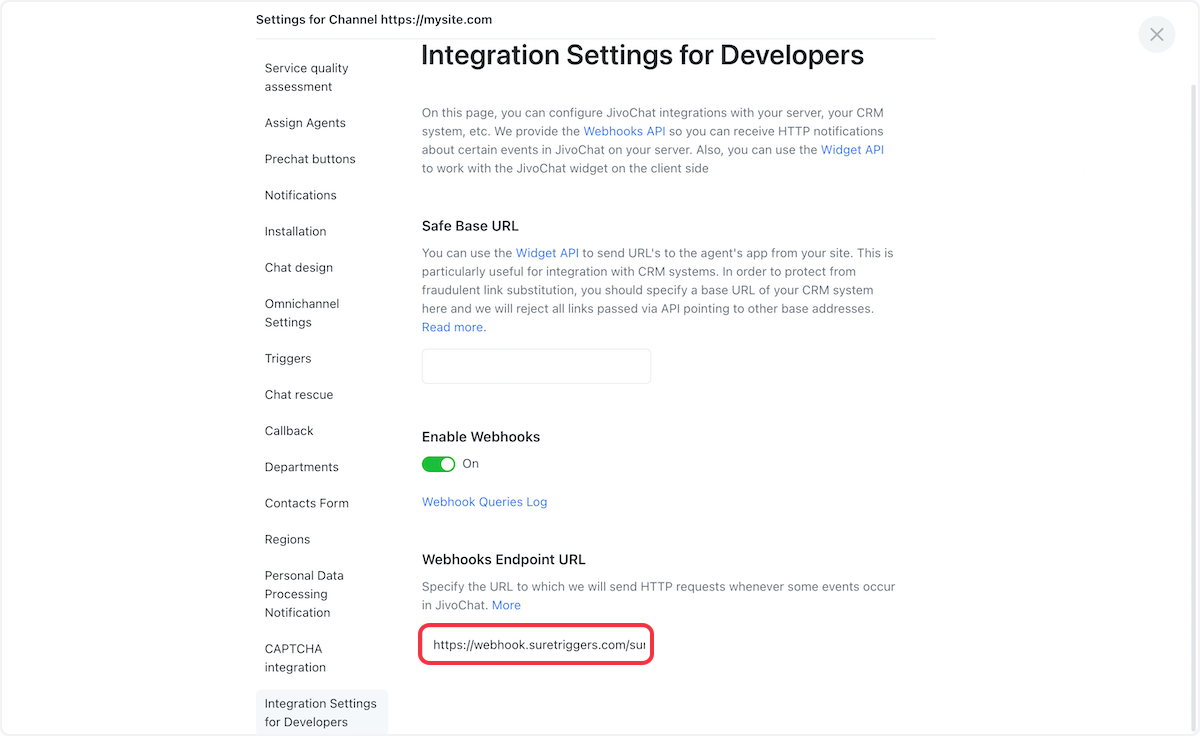This screenshot has width=1200, height=736.
Task: Select Departments in the sidebar
Action: [x=301, y=467]
